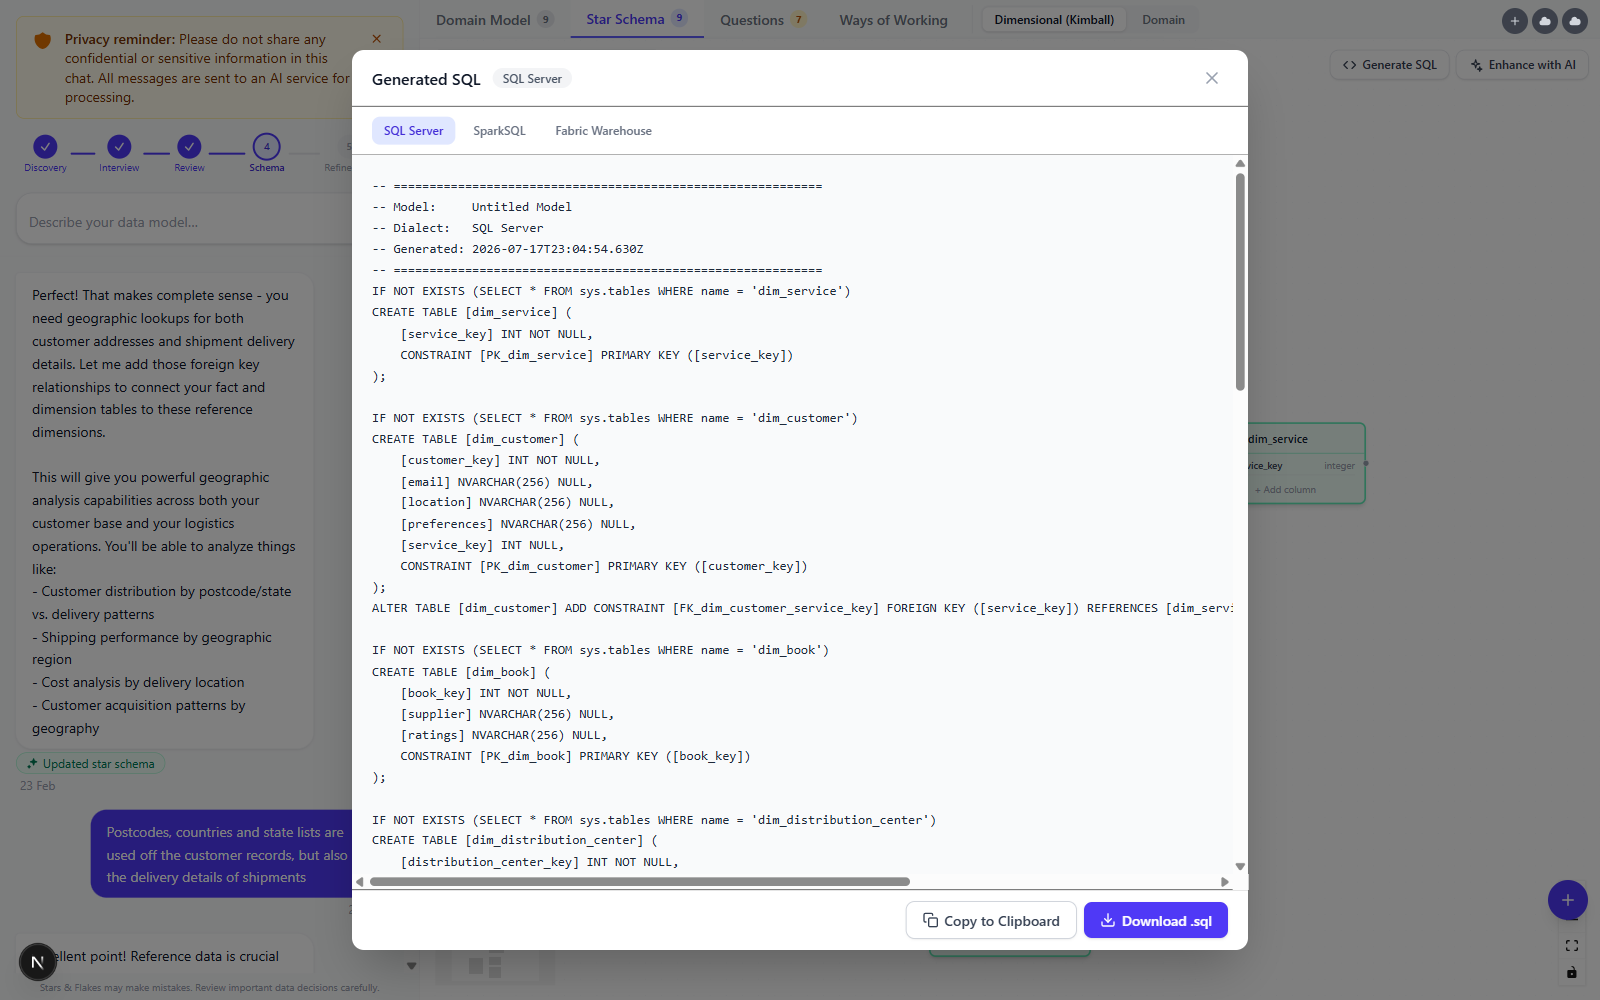Click the small chevron down arrow beside the chat
This screenshot has height=1000, width=1600.
[411, 966]
